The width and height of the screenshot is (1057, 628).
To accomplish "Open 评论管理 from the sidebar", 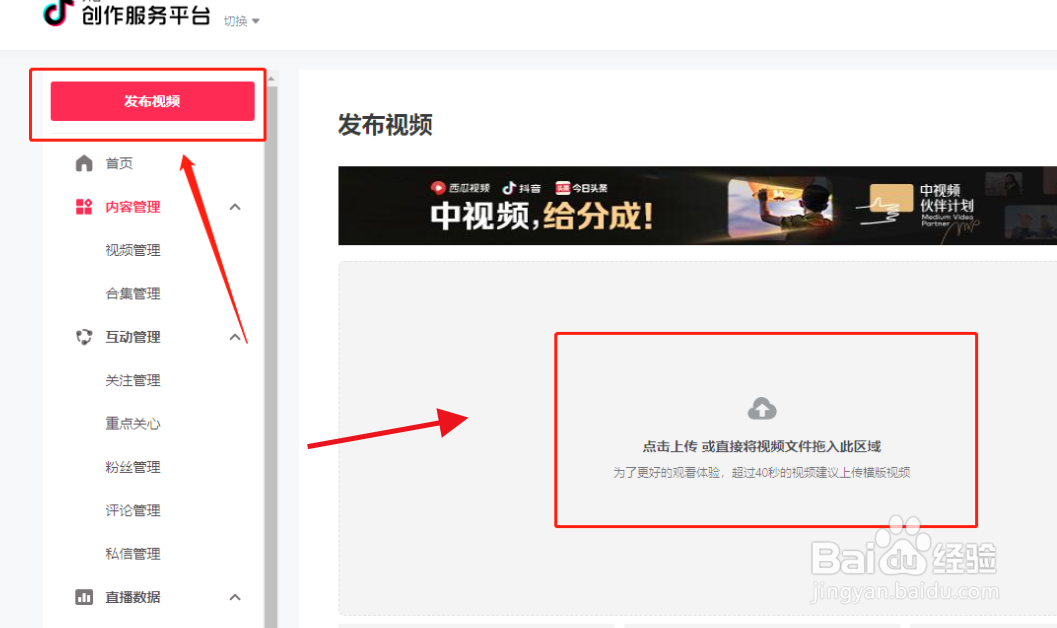I will coord(132,510).
